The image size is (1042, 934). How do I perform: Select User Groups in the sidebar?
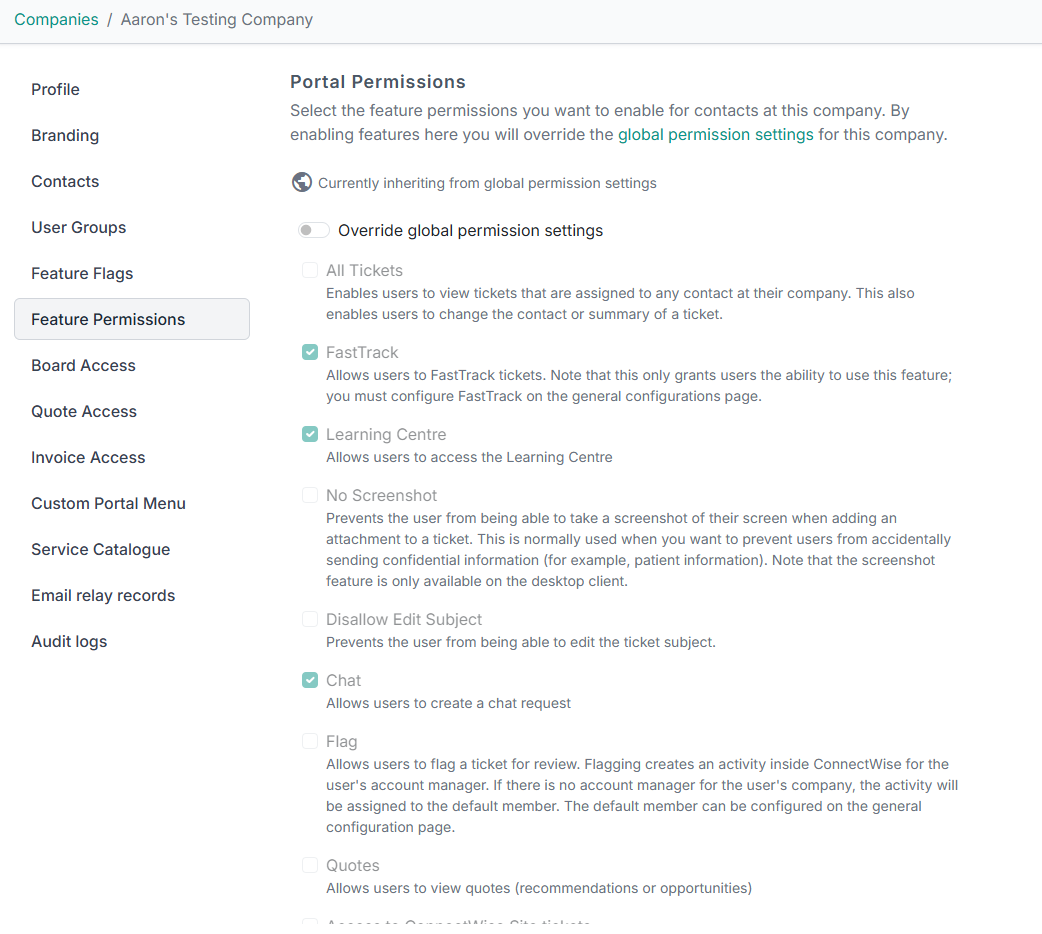(78, 227)
